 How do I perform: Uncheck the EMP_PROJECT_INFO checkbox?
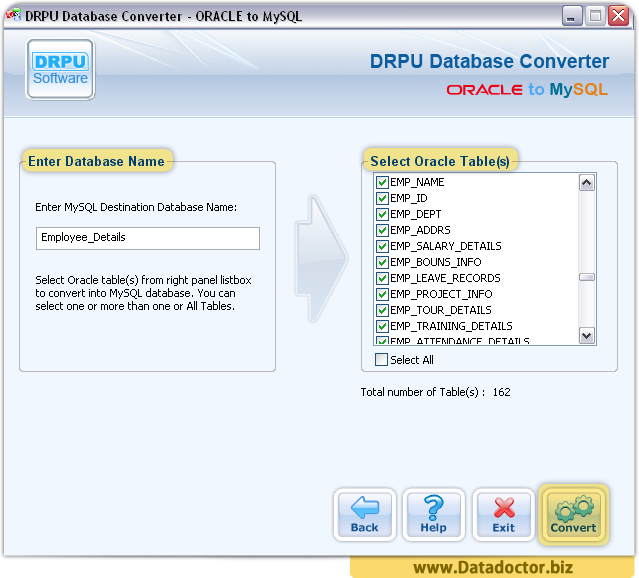pos(382,294)
